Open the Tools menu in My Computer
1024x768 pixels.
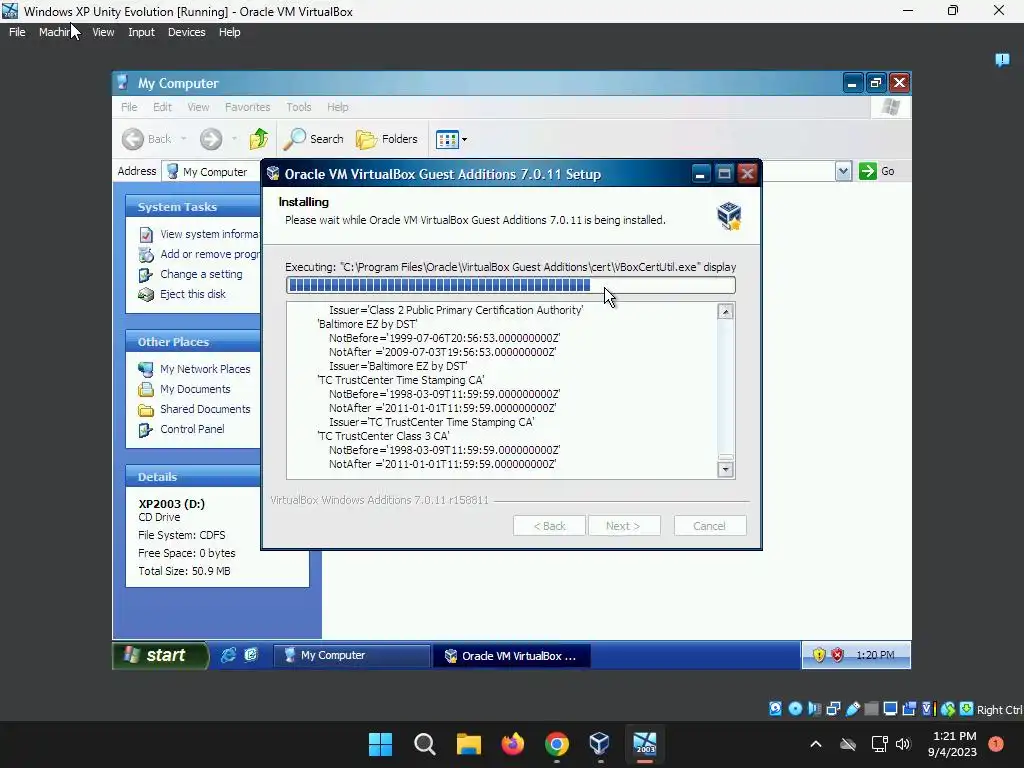[298, 107]
